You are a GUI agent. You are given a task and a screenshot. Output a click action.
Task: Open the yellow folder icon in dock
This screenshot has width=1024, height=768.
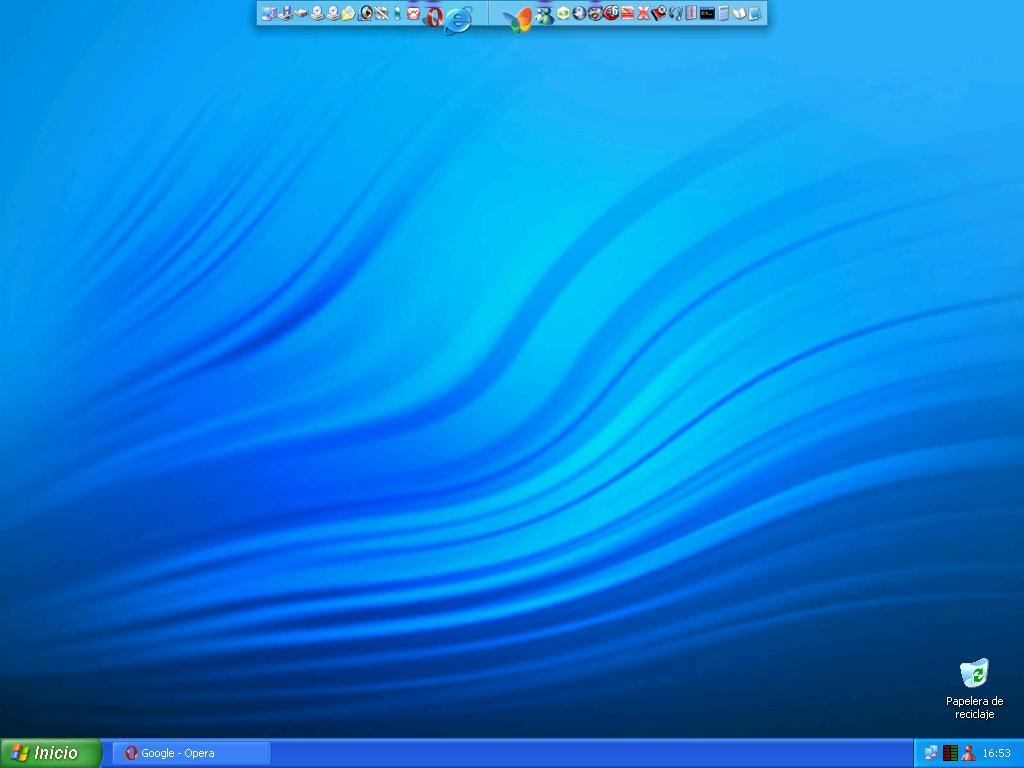[x=348, y=13]
